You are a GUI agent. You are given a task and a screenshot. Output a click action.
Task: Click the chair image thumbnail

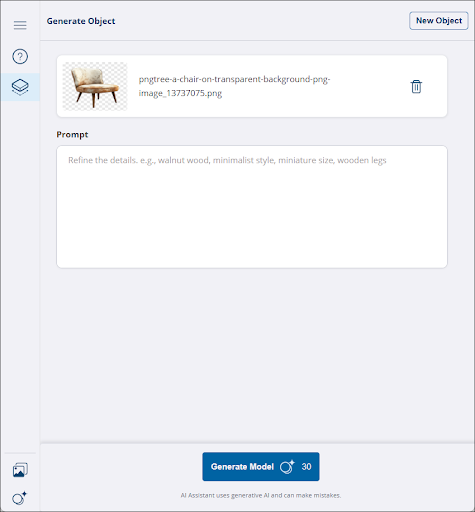point(95,86)
